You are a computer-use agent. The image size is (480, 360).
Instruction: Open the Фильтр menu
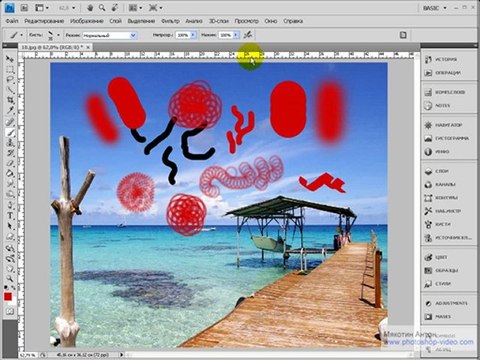click(170, 21)
